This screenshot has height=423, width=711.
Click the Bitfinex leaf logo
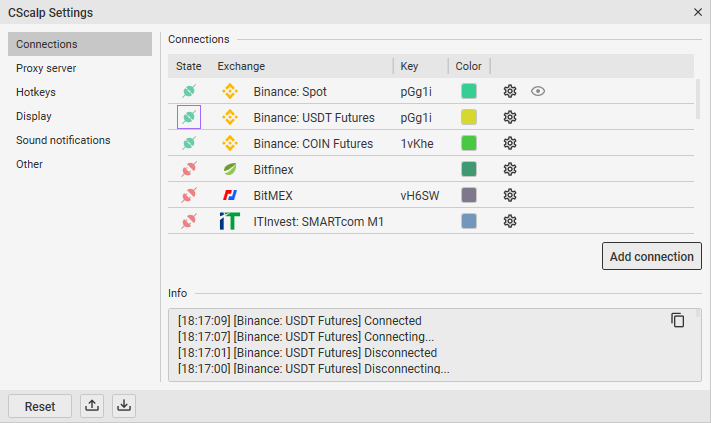[230, 169]
